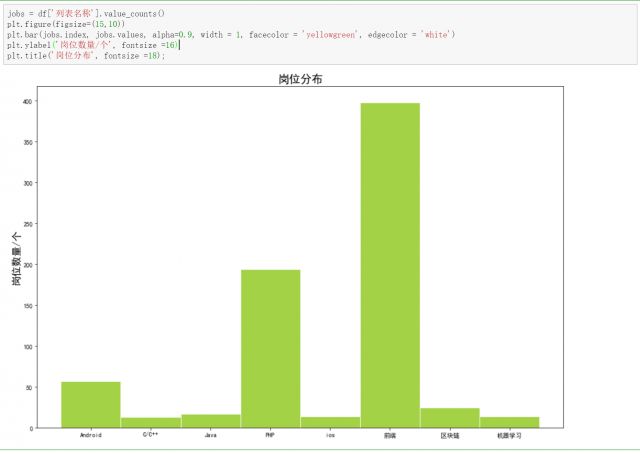Click the 'yellowgreen' string in code
640x454 pixels.
tap(331, 35)
